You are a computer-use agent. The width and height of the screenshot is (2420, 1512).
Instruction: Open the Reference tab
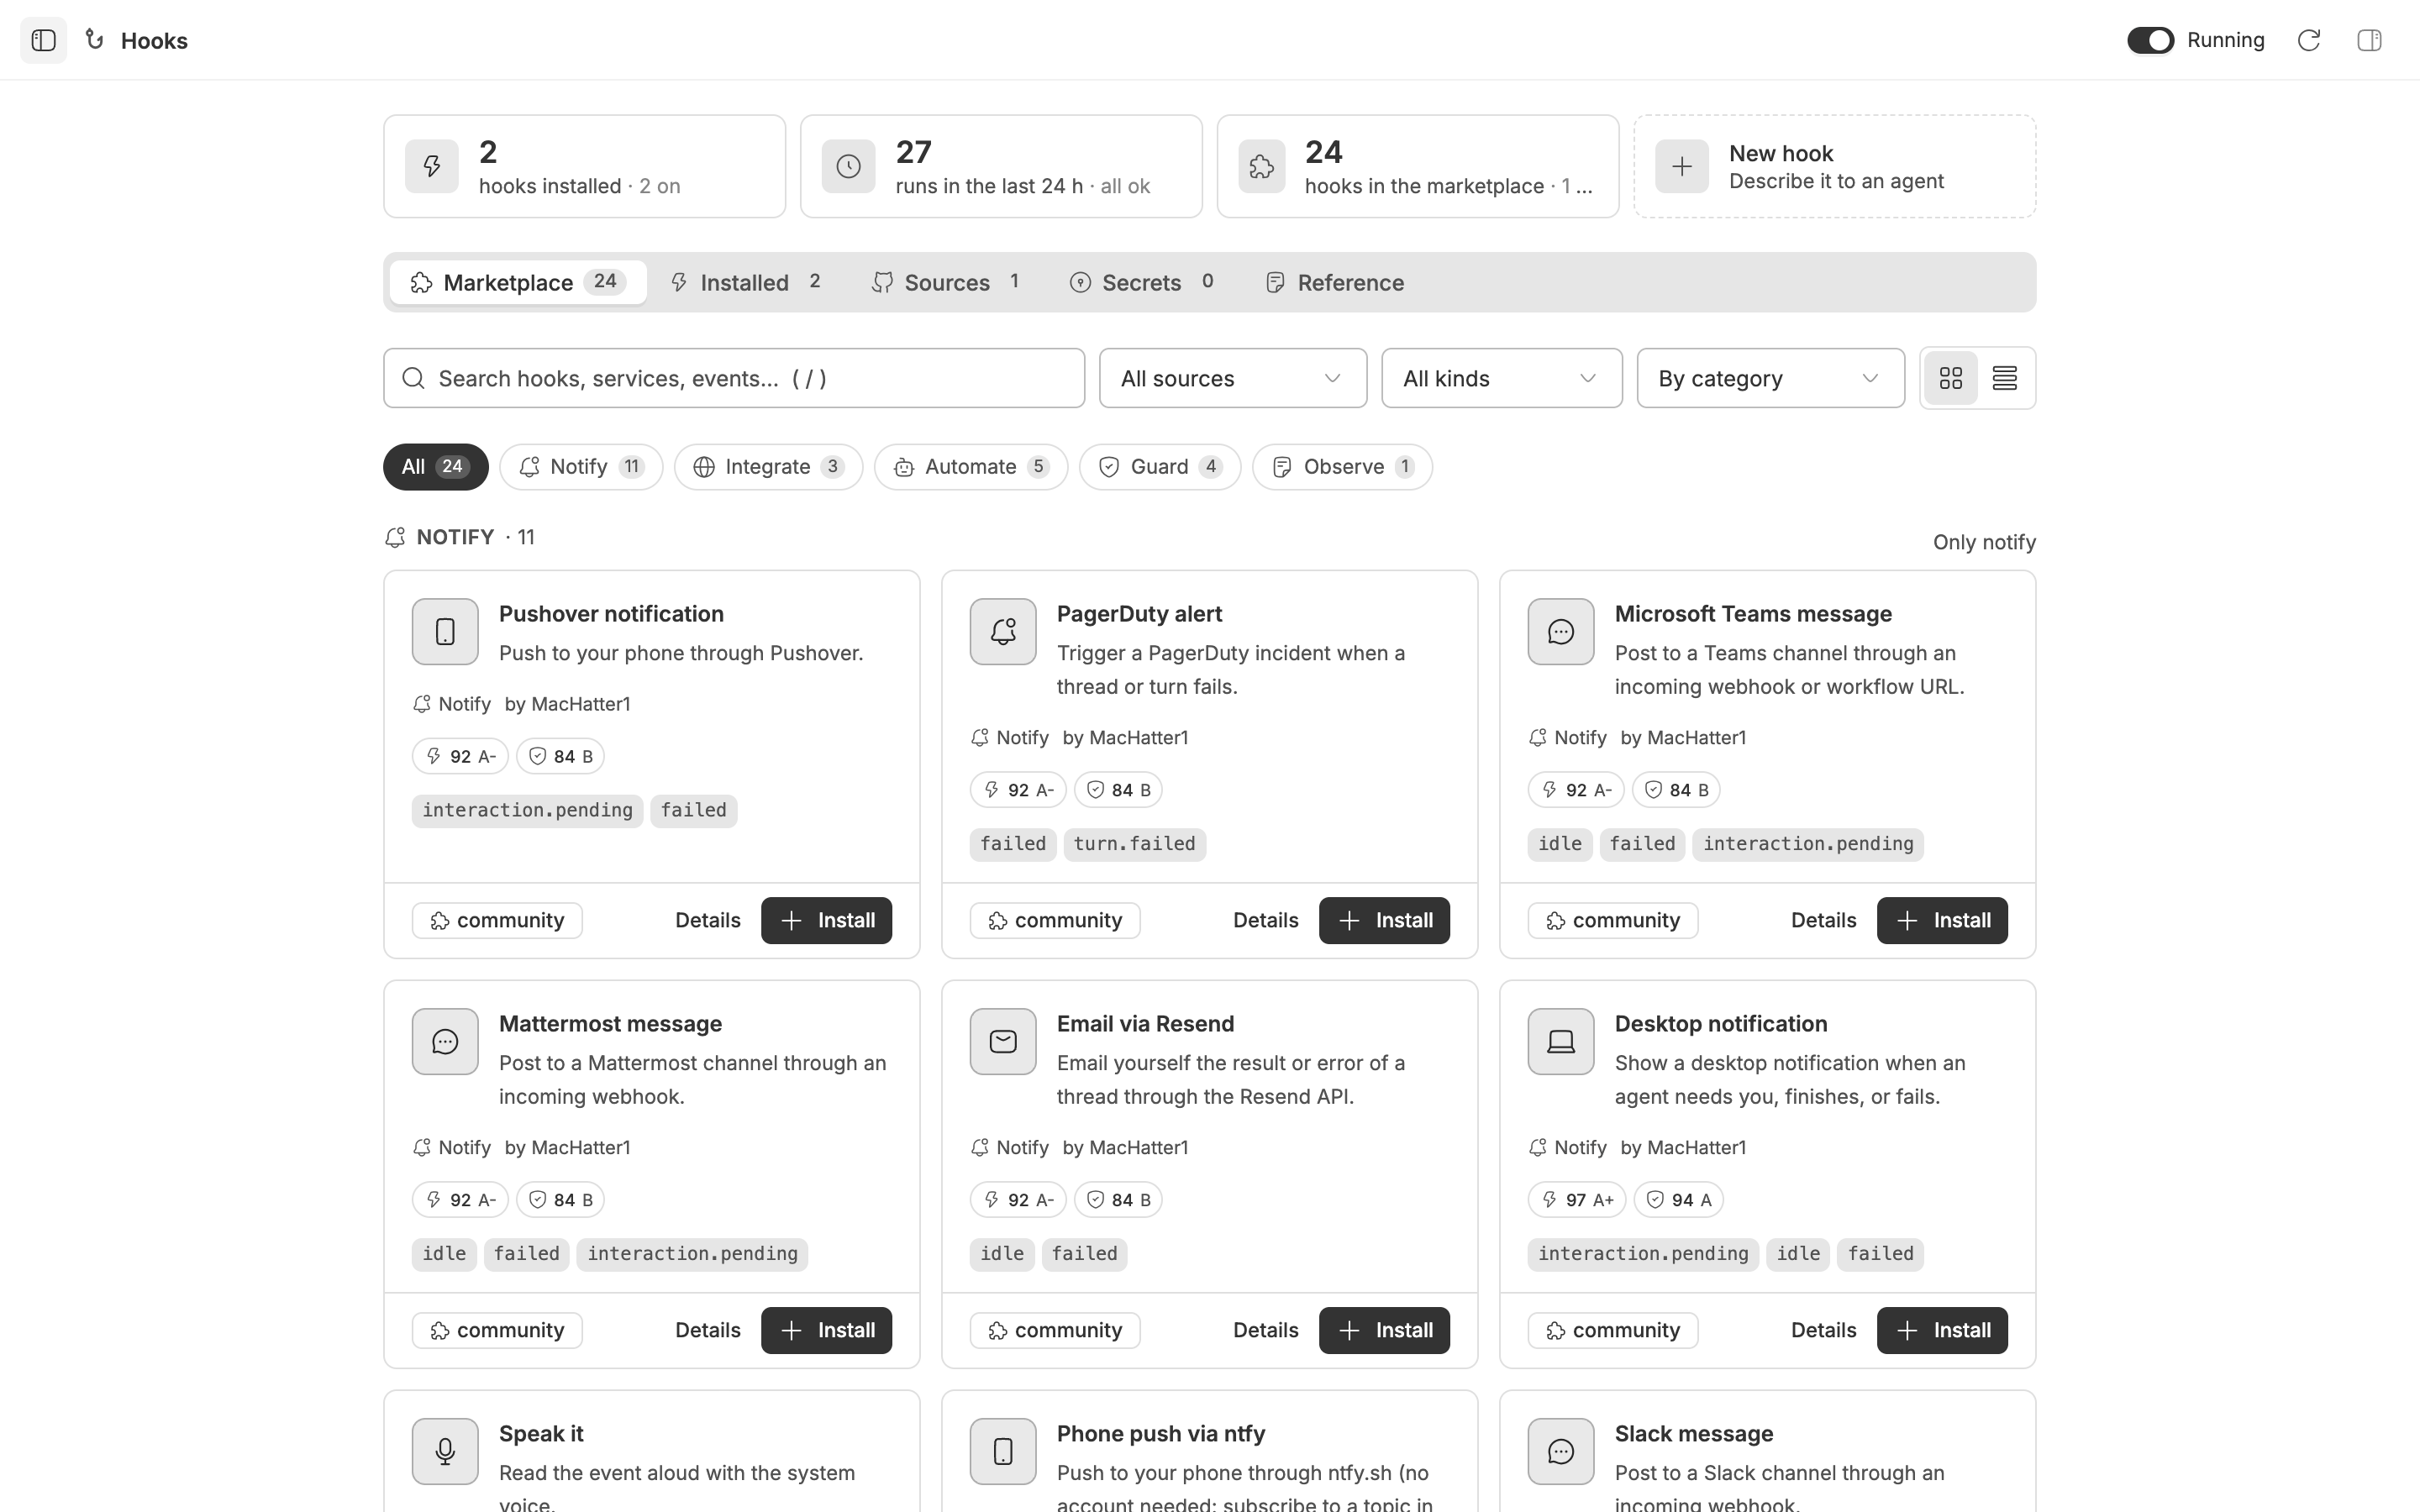1335,282
